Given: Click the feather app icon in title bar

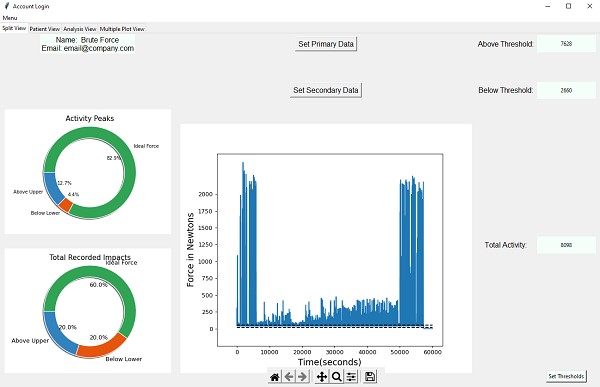Looking at the screenshot, I should point(7,6).
